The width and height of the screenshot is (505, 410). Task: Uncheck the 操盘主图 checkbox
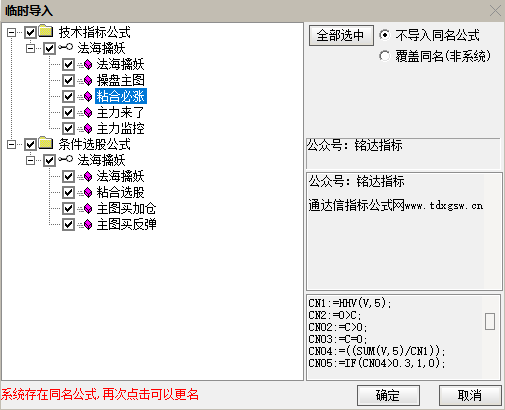(68, 80)
